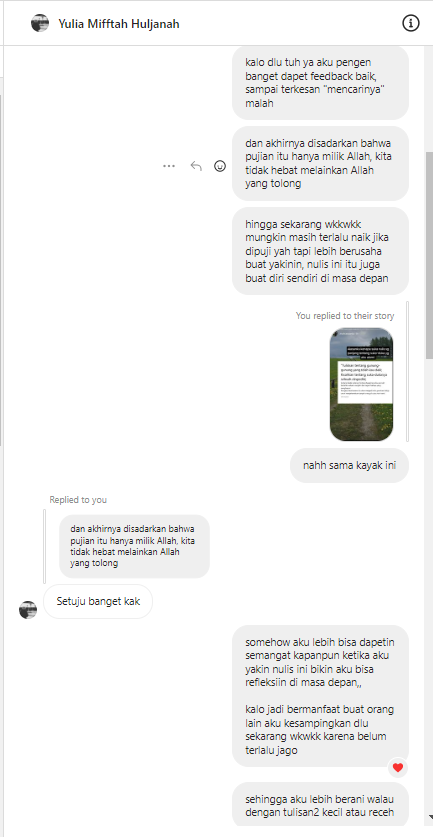Screen dimensions: 433x837
Task: Select message starting "sehingga aku lebih berani"
Action: (320, 805)
